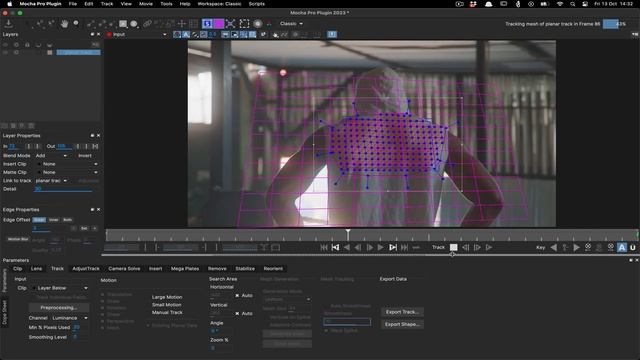Image resolution: width=640 pixels, height=360 pixels.
Task: Go to the clip's first frame
Action: (324, 247)
